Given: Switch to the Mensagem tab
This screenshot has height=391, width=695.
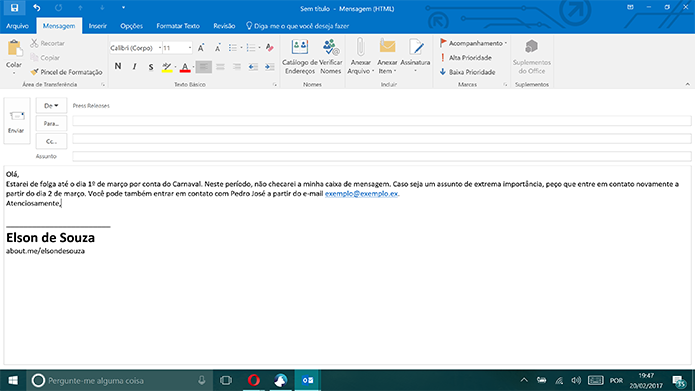Looking at the screenshot, I should tap(59, 26).
